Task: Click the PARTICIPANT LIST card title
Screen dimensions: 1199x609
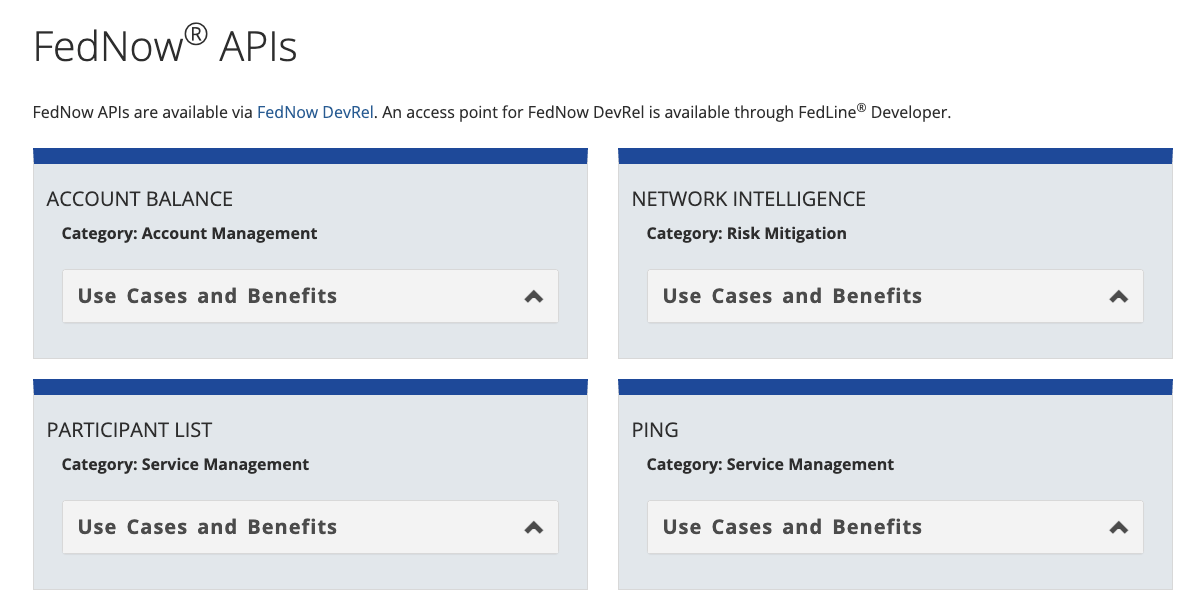Action: pyautogui.click(x=129, y=430)
